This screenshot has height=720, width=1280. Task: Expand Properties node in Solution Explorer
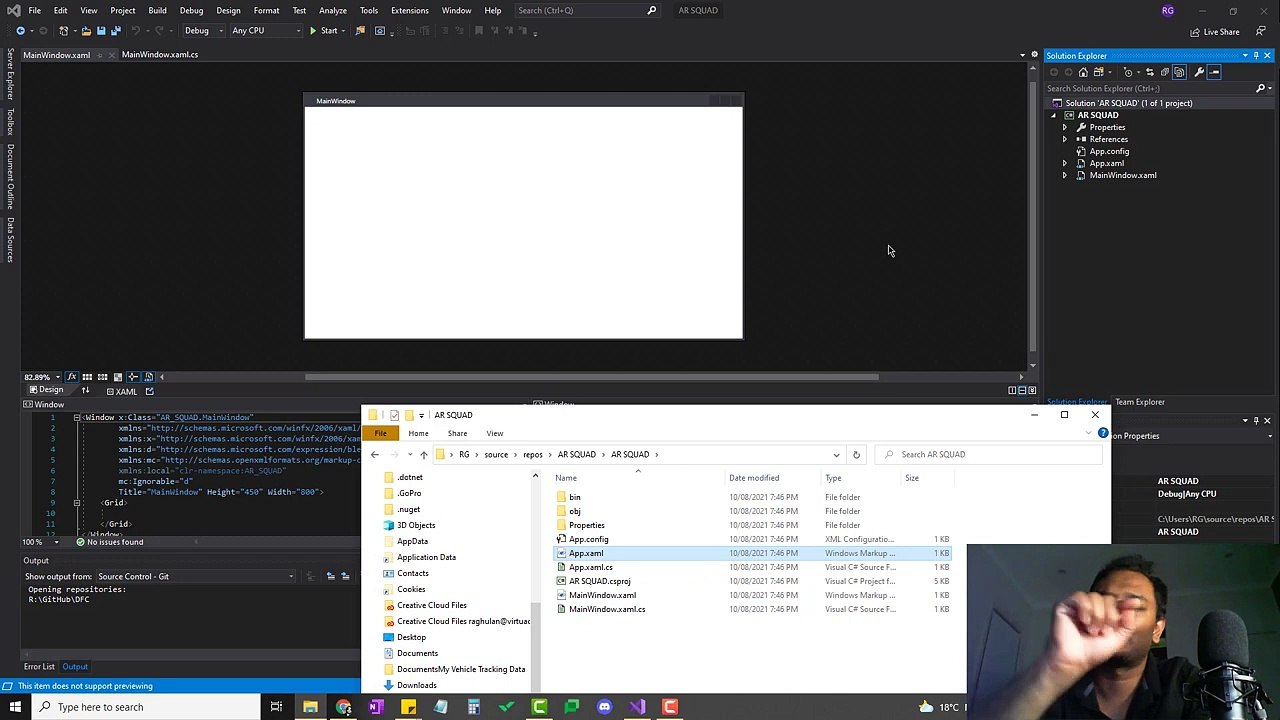coord(1064,127)
